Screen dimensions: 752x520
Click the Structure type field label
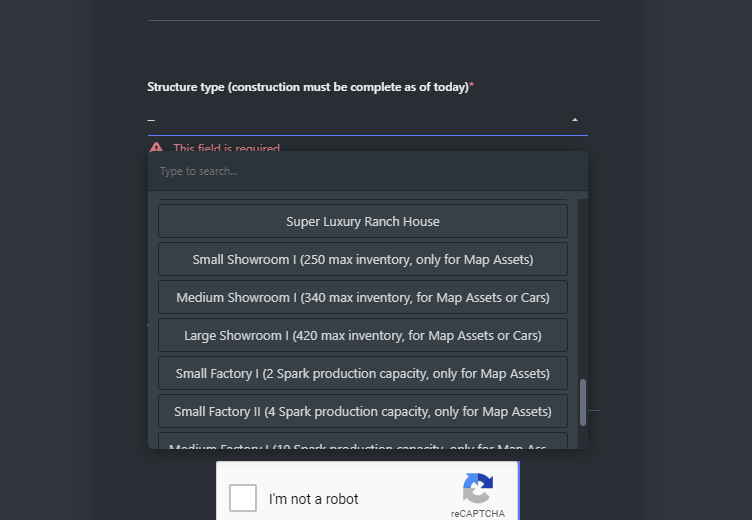(308, 87)
